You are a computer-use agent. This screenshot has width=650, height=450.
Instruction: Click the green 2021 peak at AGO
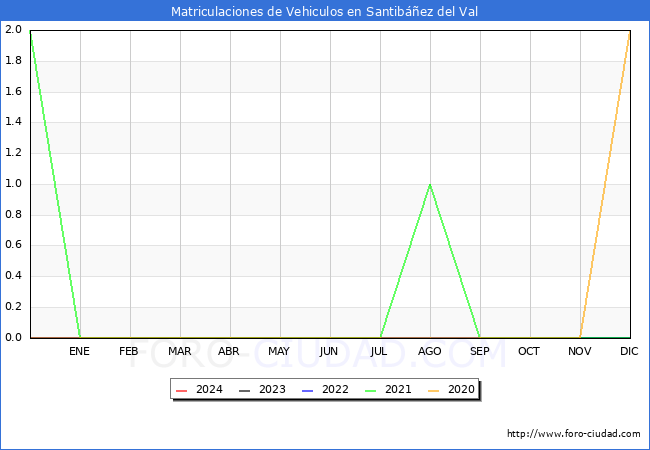pos(430,185)
